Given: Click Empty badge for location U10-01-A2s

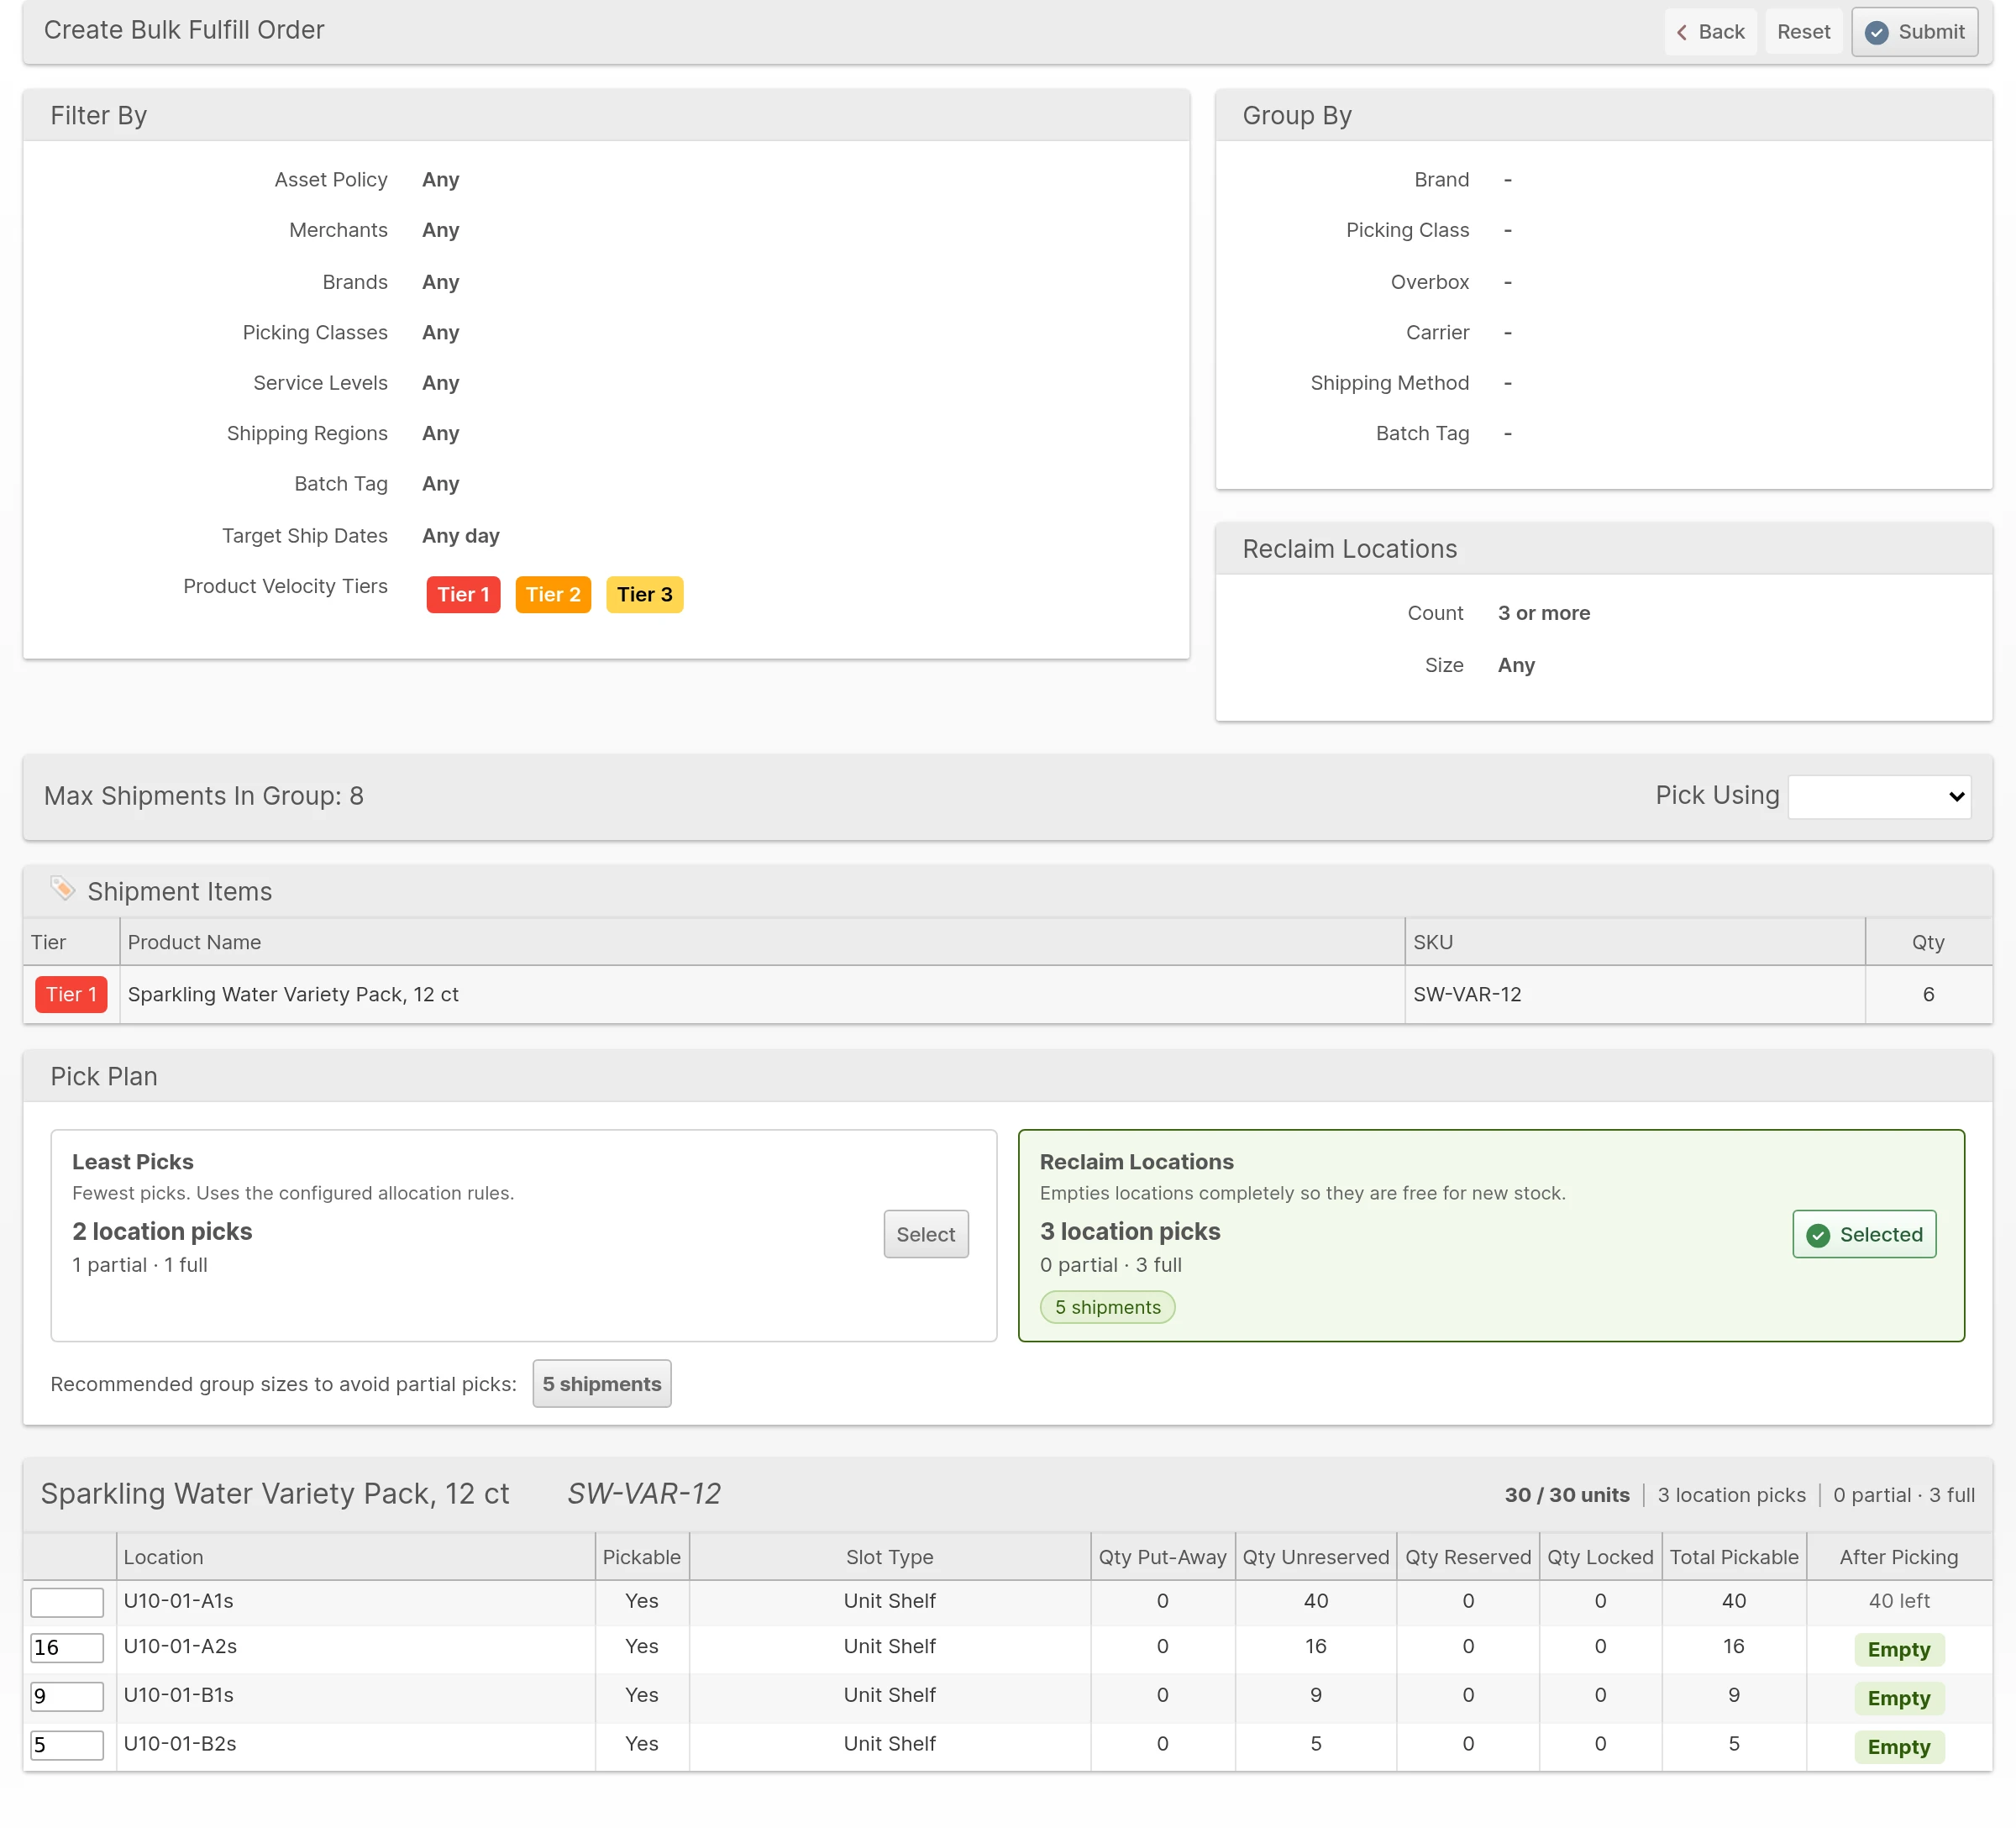Looking at the screenshot, I should [x=1898, y=1649].
